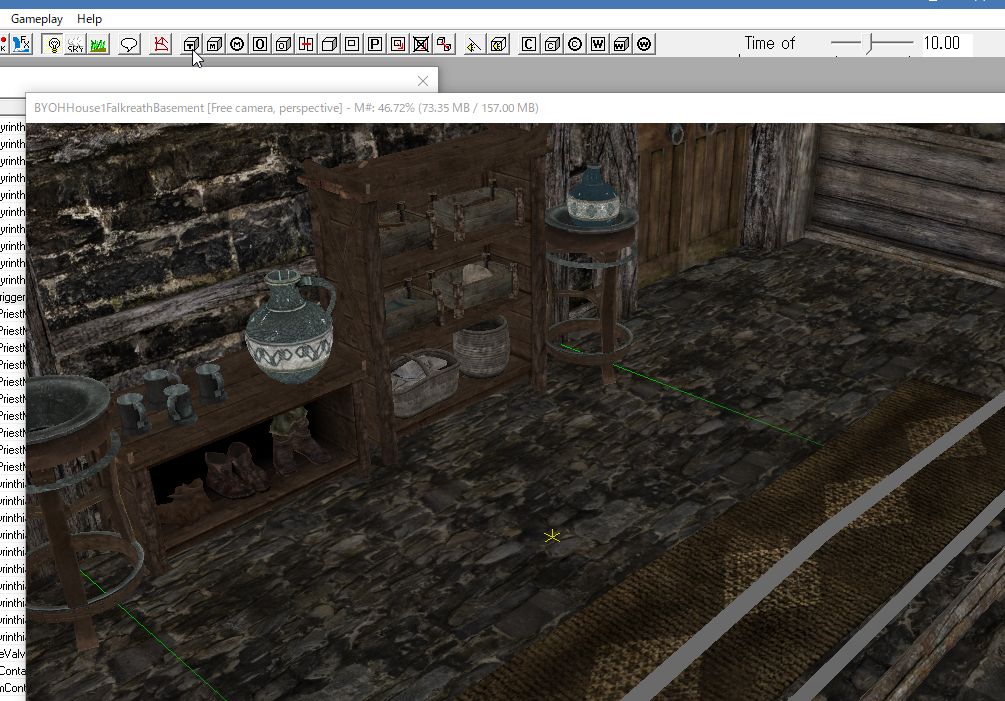
Task: Click the circle icon marked C
Action: 575,44
